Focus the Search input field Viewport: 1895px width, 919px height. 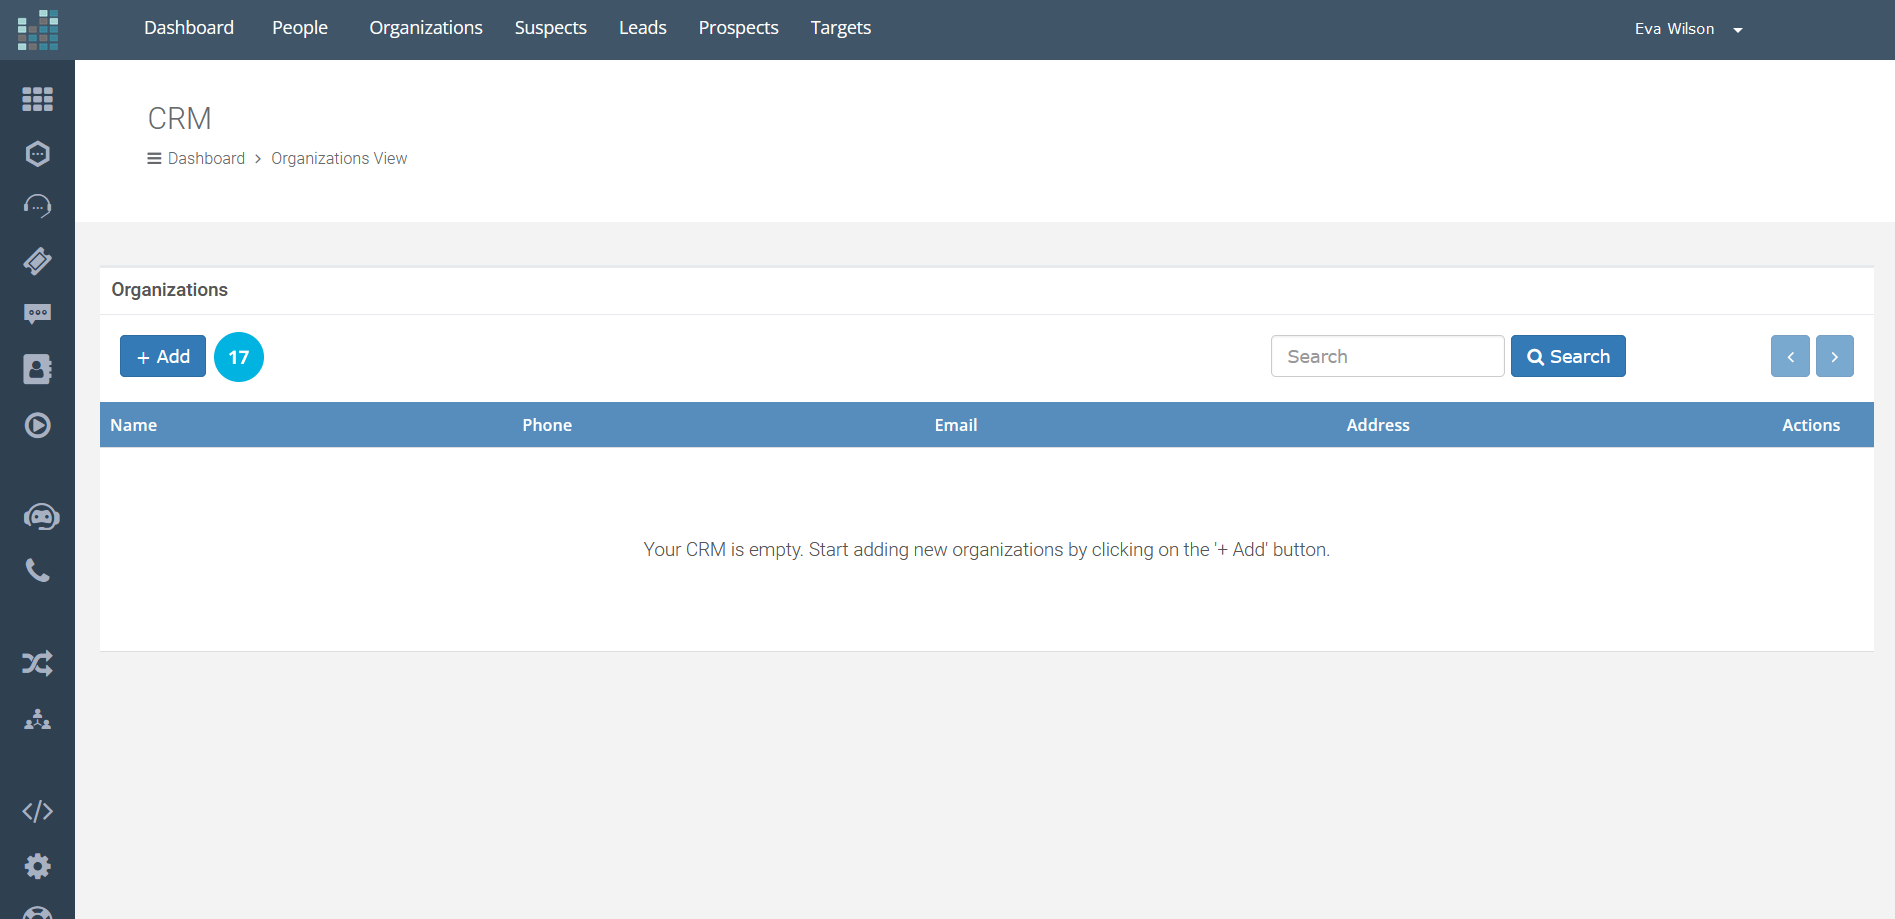click(1388, 356)
